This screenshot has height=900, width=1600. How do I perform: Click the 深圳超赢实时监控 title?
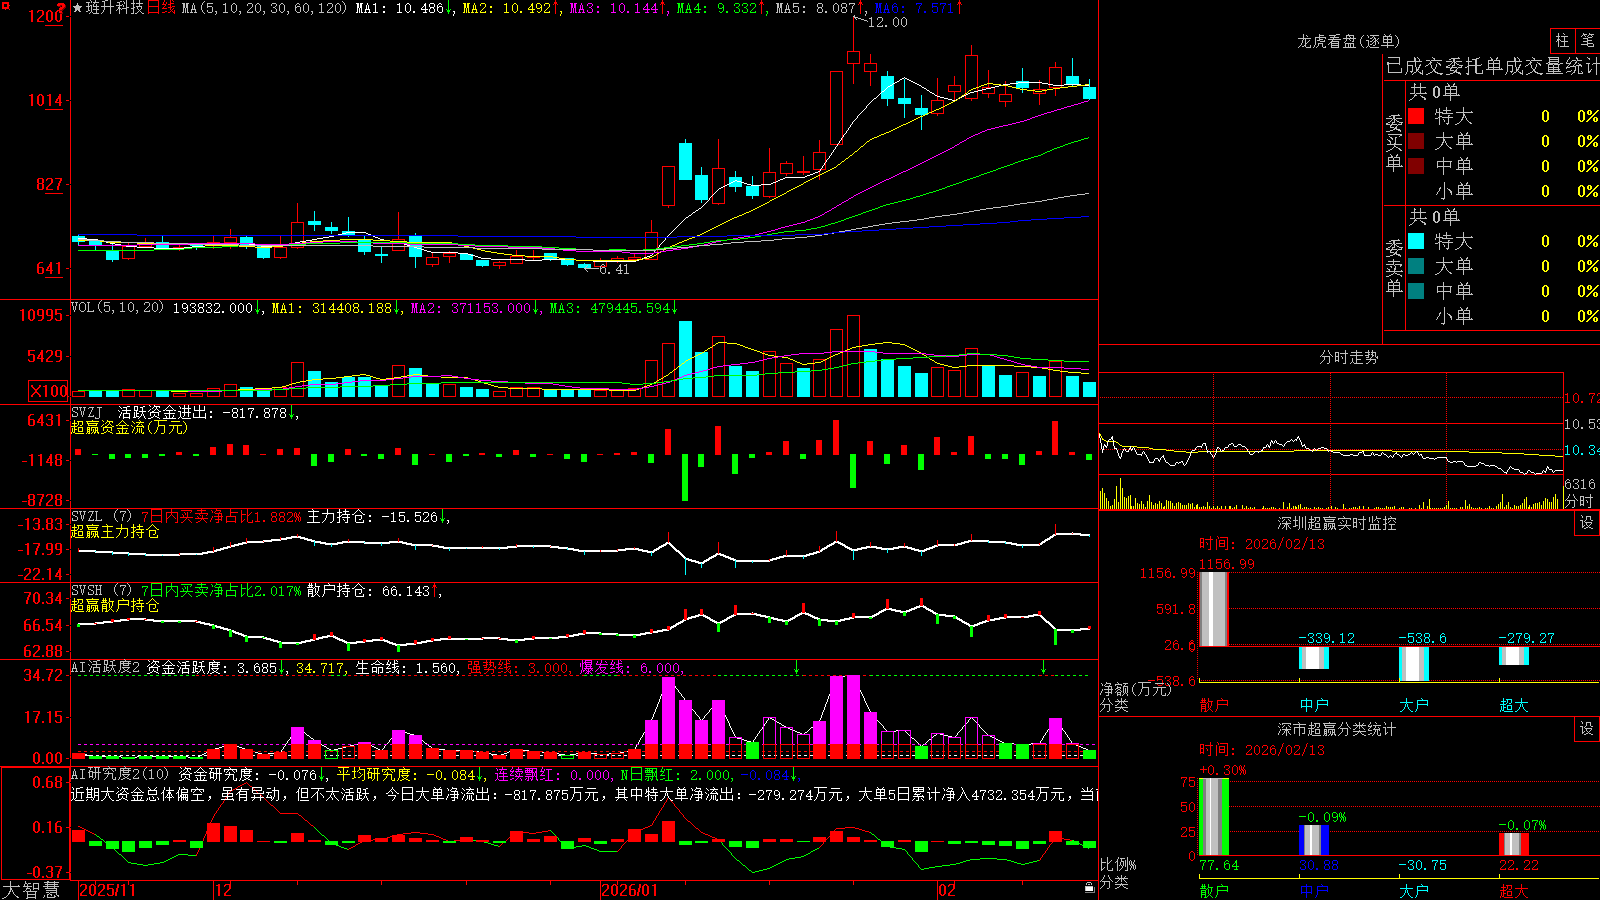[1336, 523]
